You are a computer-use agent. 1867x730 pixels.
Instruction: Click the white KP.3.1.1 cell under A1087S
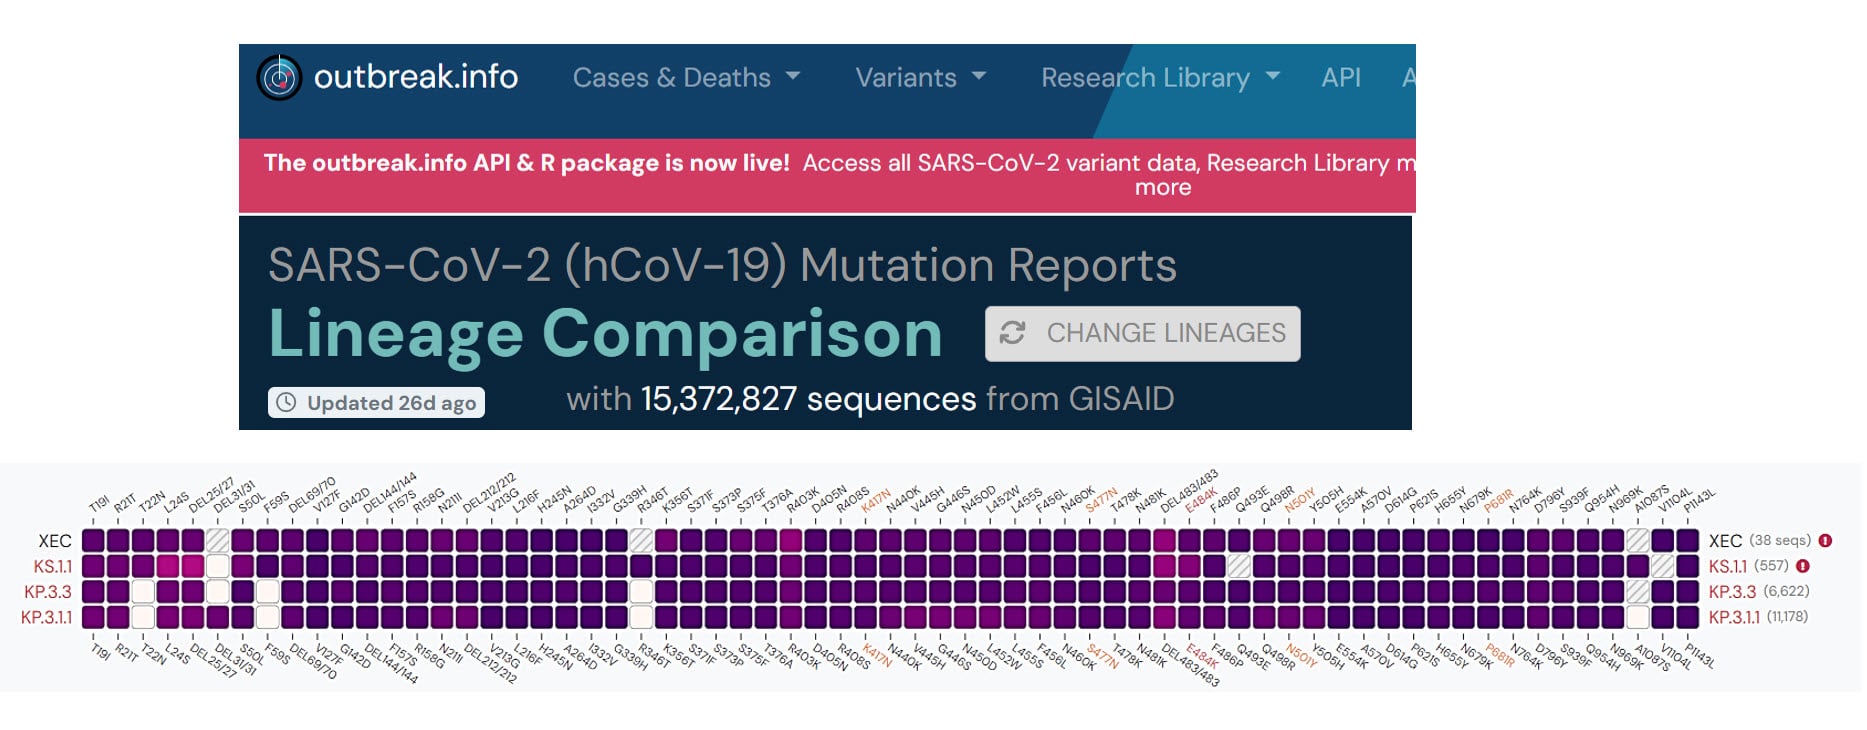[x=1638, y=617]
